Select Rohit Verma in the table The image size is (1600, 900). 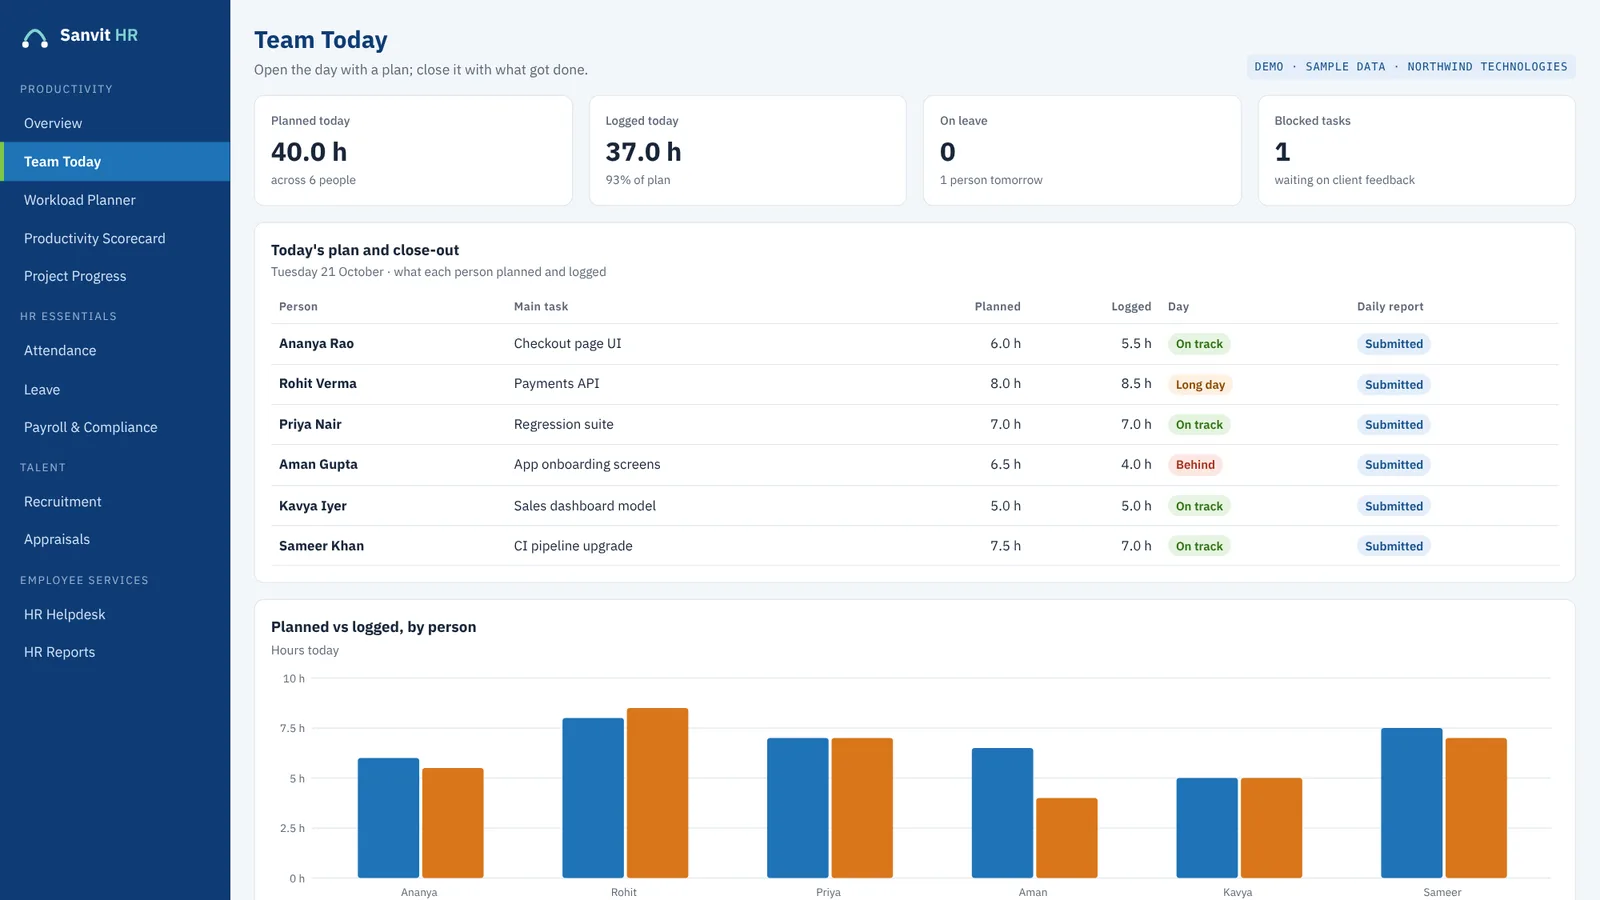click(x=317, y=383)
